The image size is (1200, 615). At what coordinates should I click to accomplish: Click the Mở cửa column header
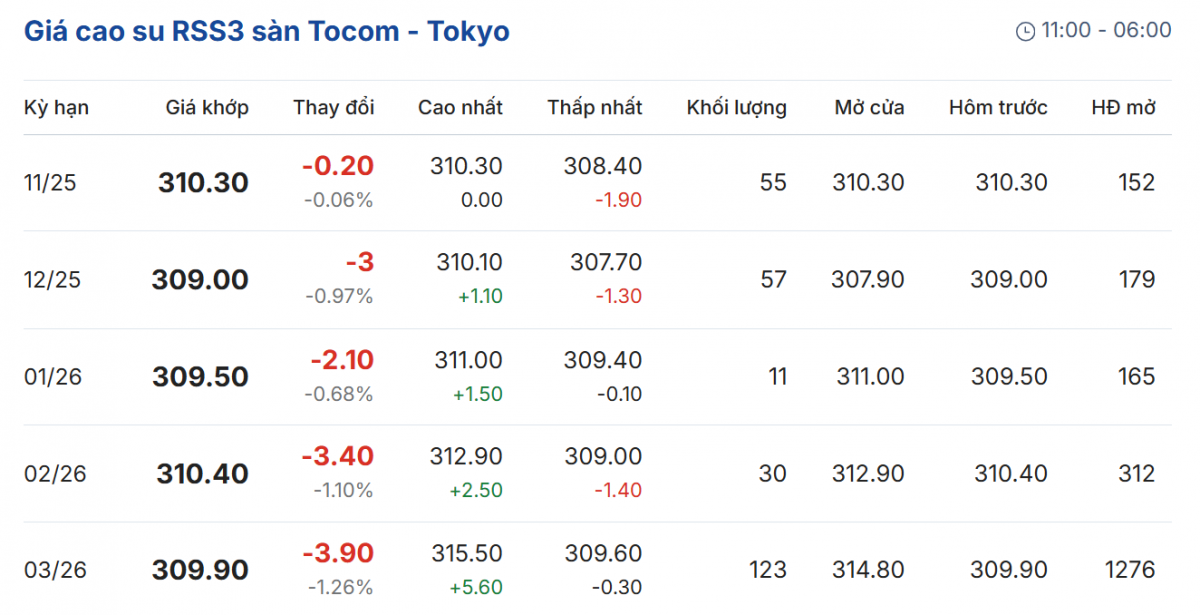(x=869, y=108)
